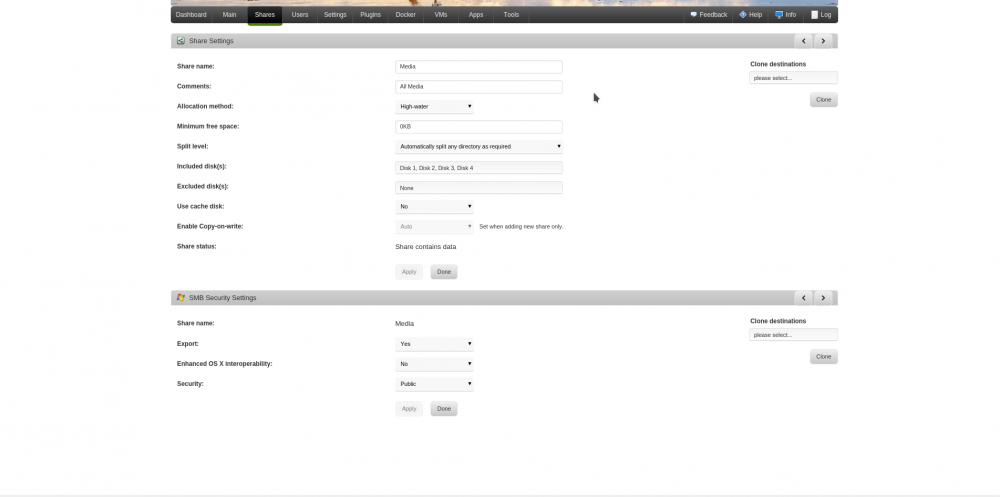Edit the Minimum free space field
Image resolution: width=1000 pixels, height=497 pixels.
(479, 126)
